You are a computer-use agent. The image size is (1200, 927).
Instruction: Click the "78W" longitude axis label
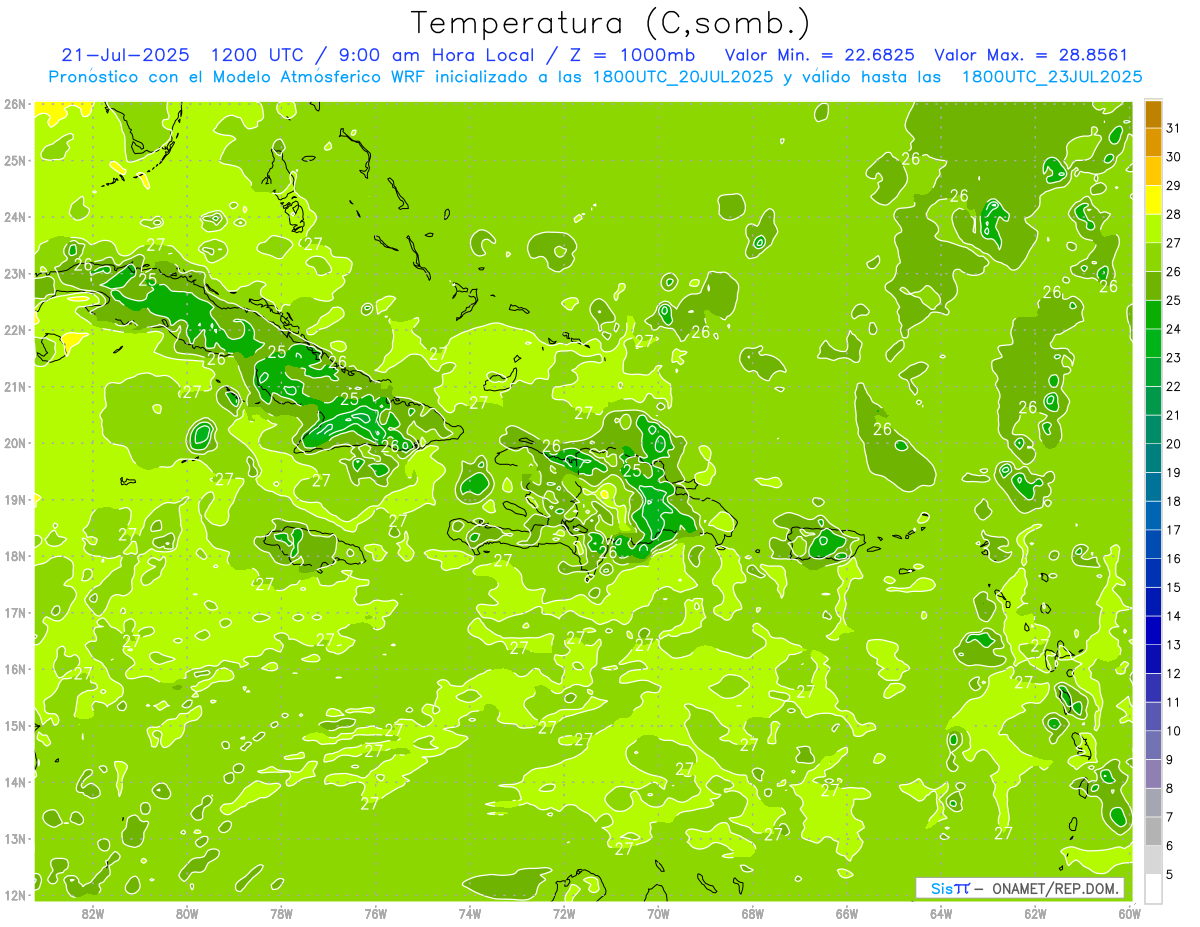click(281, 913)
